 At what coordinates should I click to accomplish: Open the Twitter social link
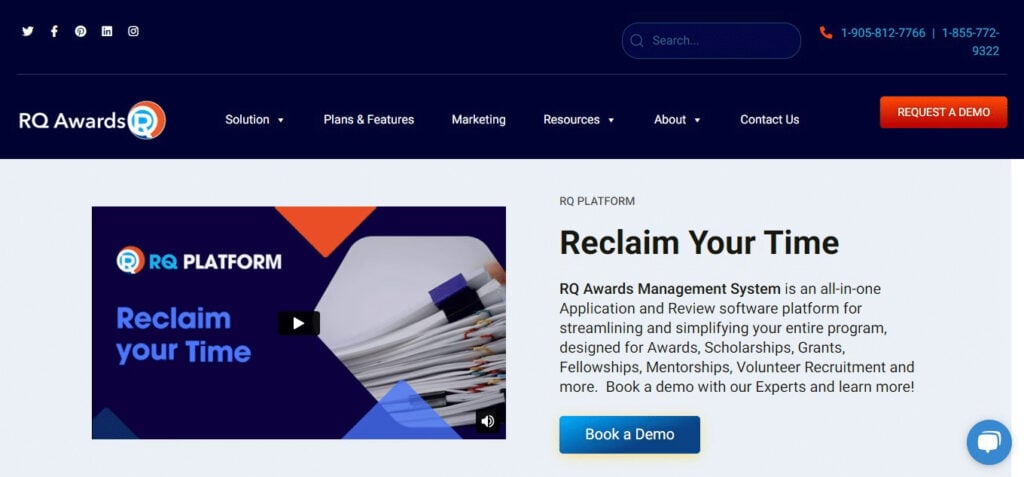coord(27,31)
